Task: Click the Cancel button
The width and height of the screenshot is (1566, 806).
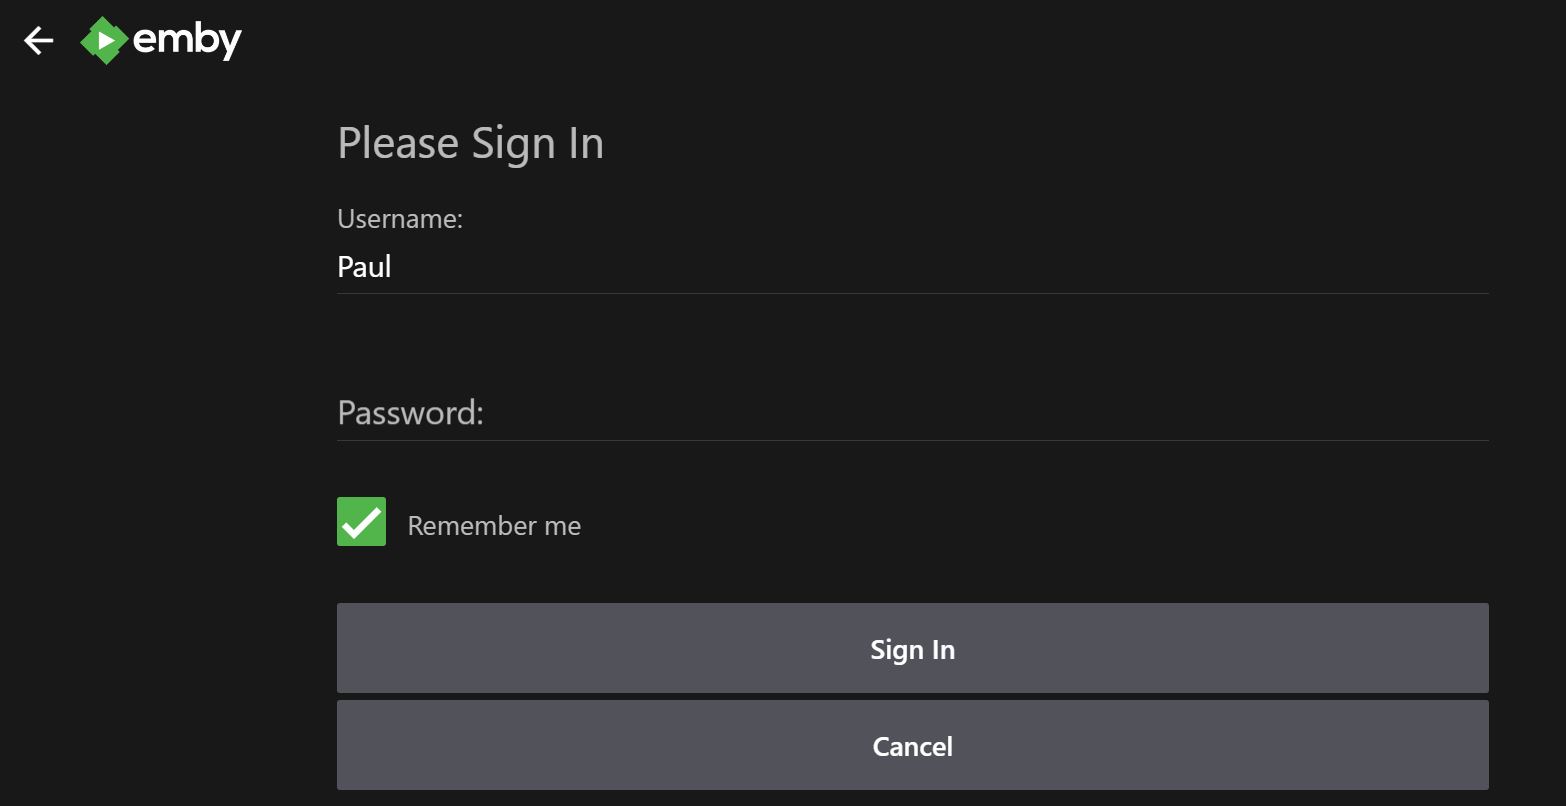Action: (911, 745)
